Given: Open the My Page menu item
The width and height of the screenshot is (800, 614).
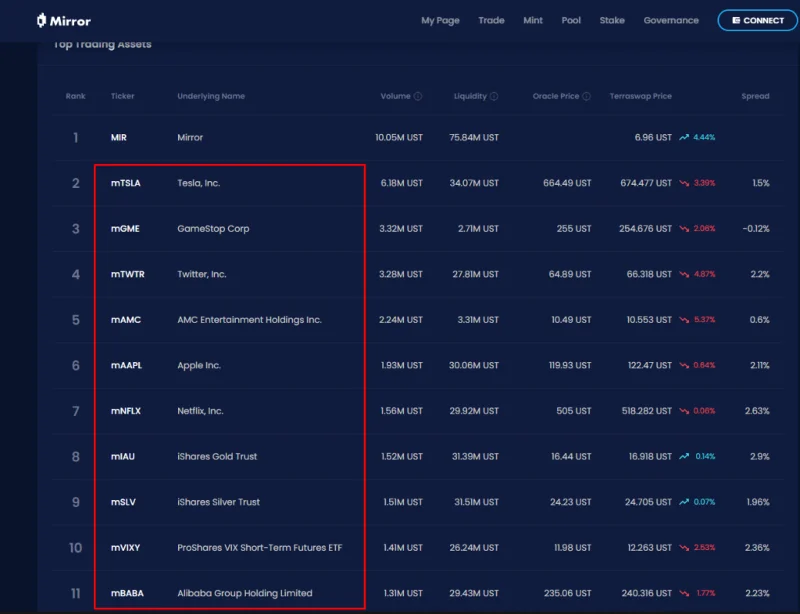Looking at the screenshot, I should coord(440,20).
